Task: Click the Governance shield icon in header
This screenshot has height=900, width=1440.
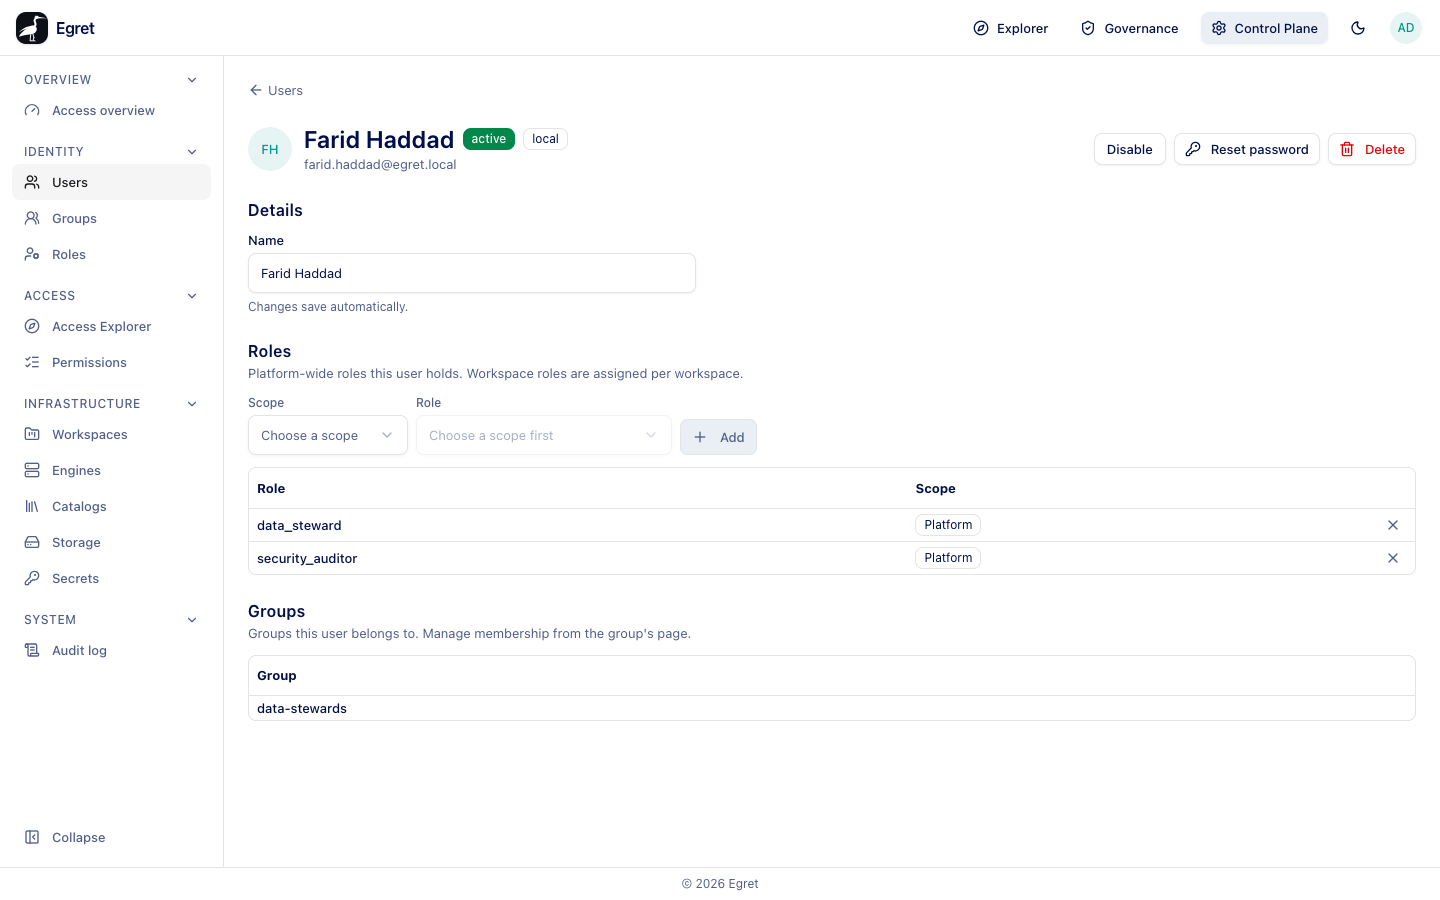Action: [x=1088, y=28]
